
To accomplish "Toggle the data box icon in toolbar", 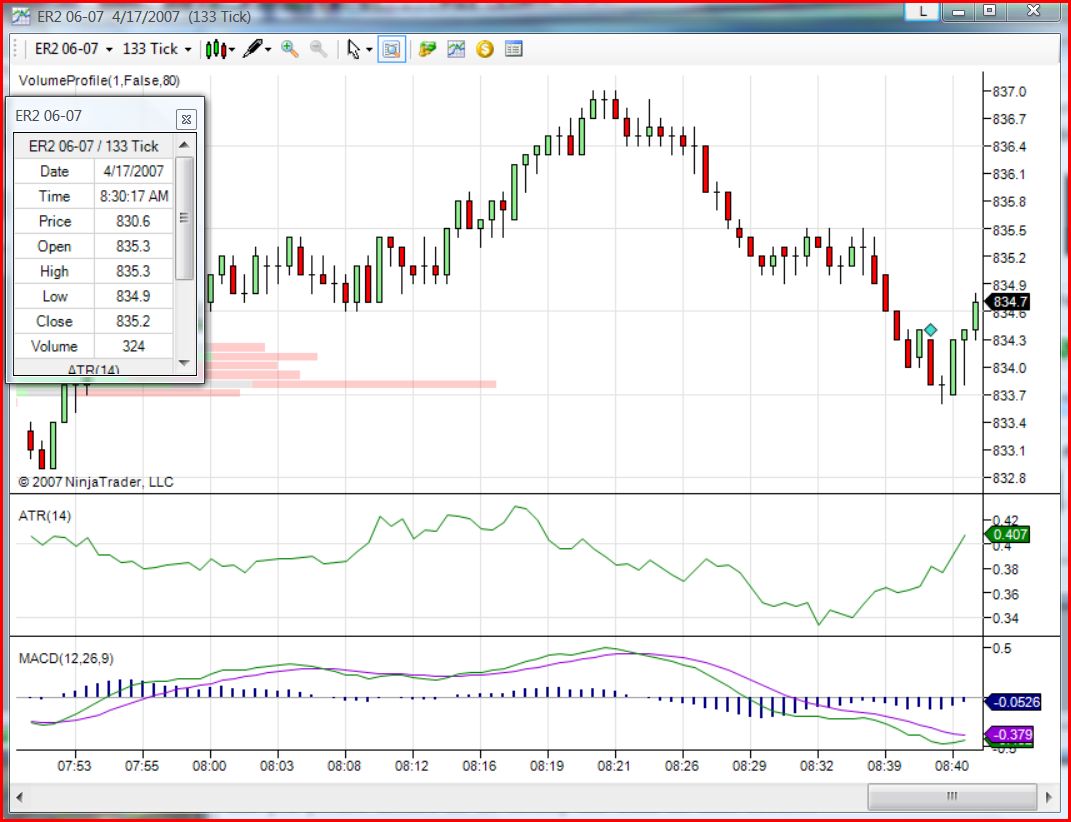I will pyautogui.click(x=391, y=49).
